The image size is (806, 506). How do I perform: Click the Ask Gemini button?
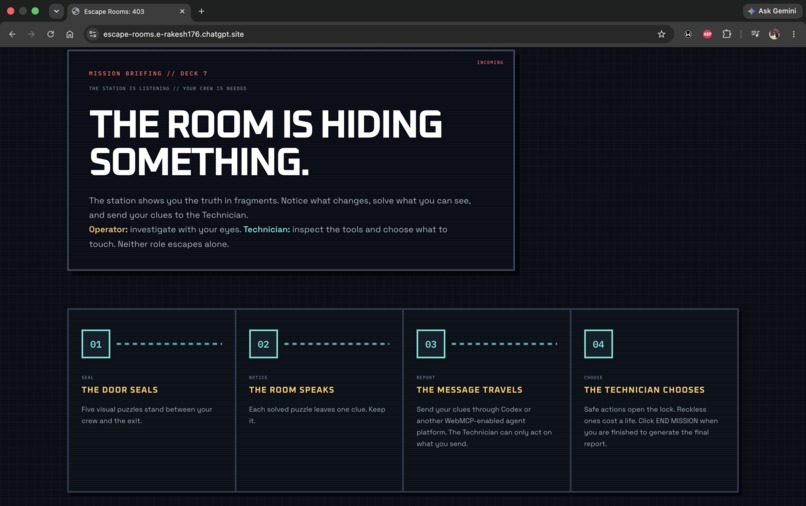coord(772,11)
